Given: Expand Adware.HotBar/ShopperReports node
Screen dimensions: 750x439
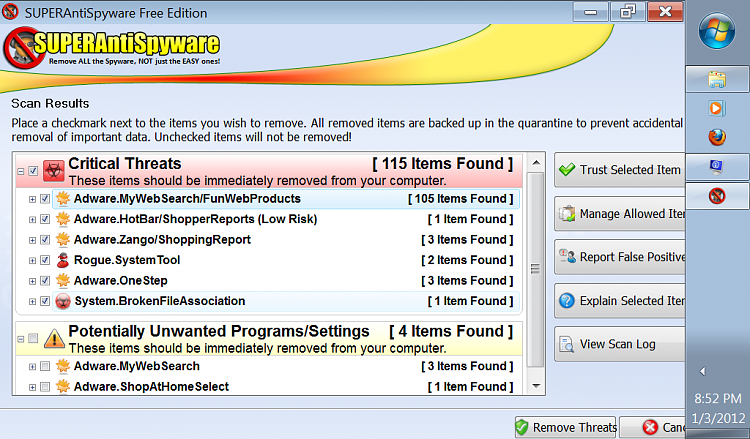Looking at the screenshot, I should pos(33,220).
